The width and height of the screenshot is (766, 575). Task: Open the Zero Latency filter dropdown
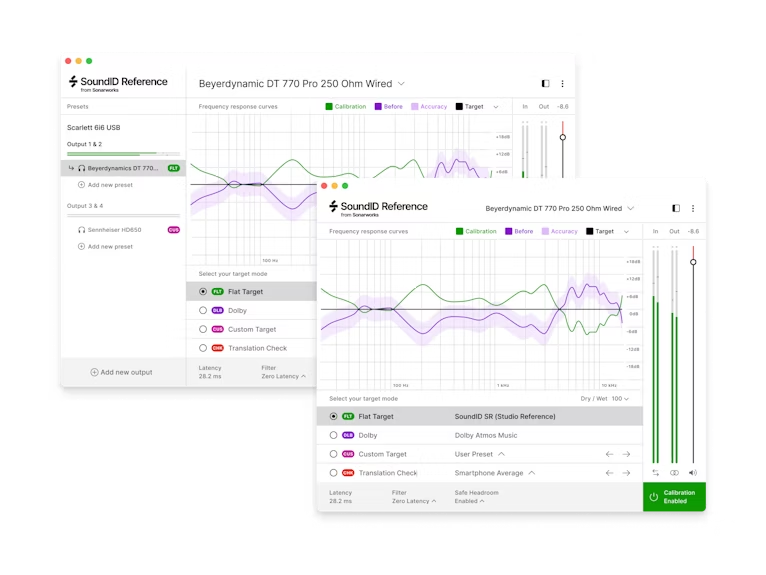(x=411, y=501)
